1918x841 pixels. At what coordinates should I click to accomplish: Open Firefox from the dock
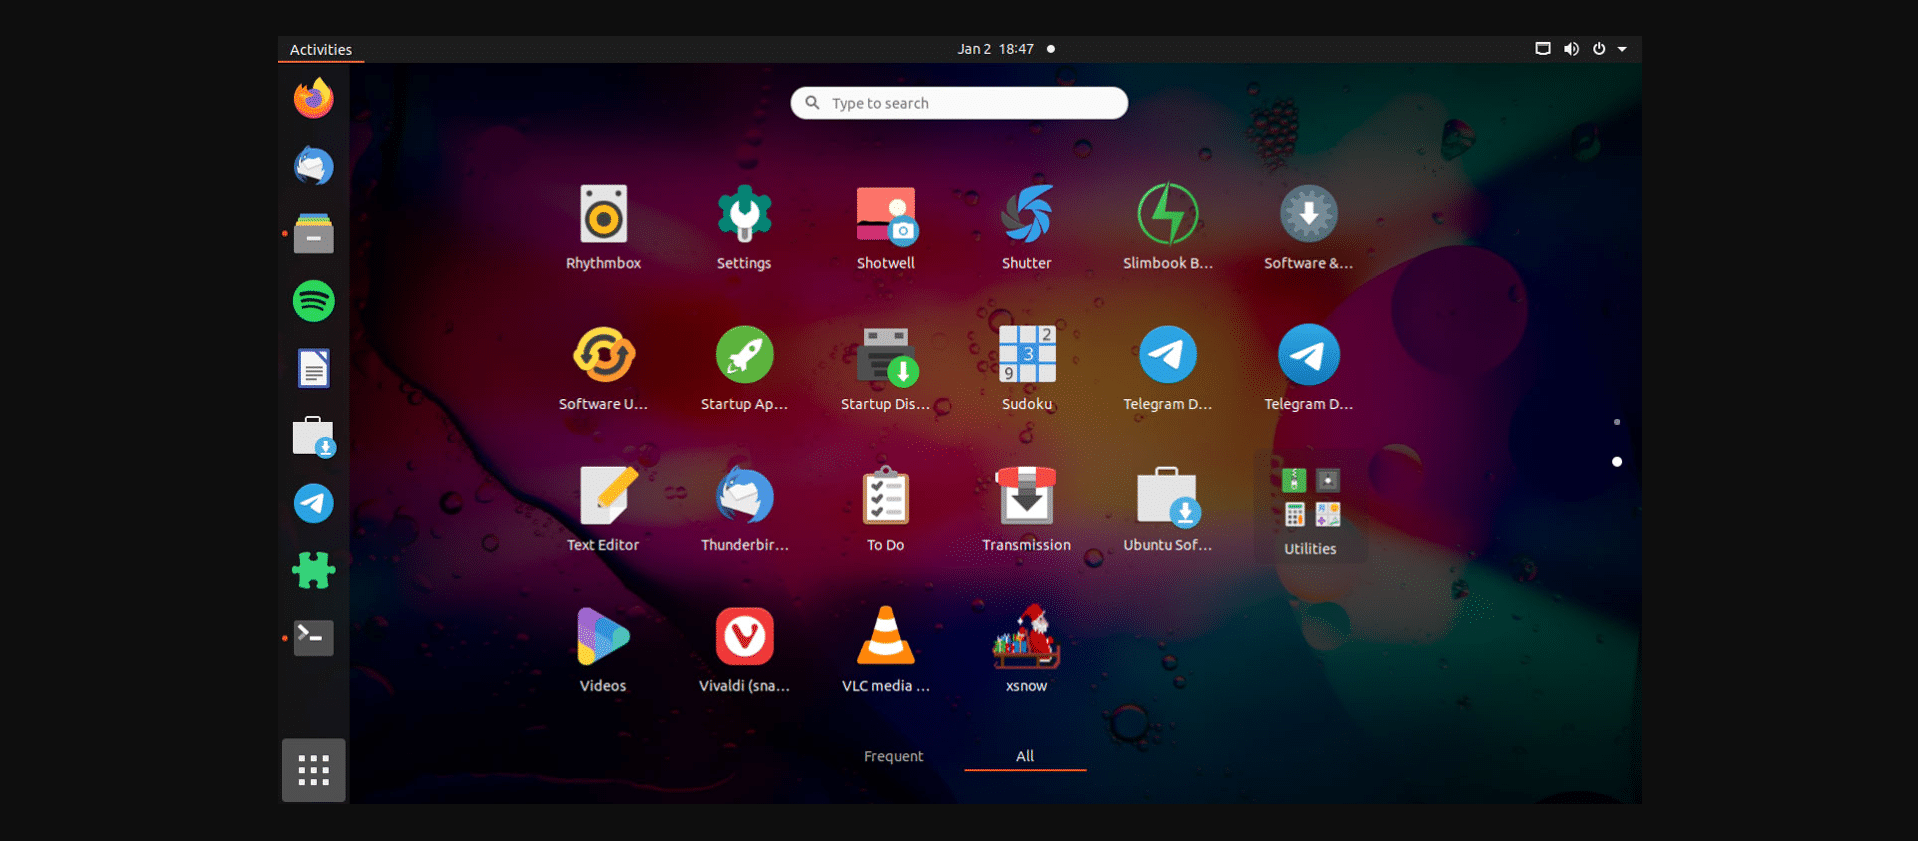(x=314, y=98)
